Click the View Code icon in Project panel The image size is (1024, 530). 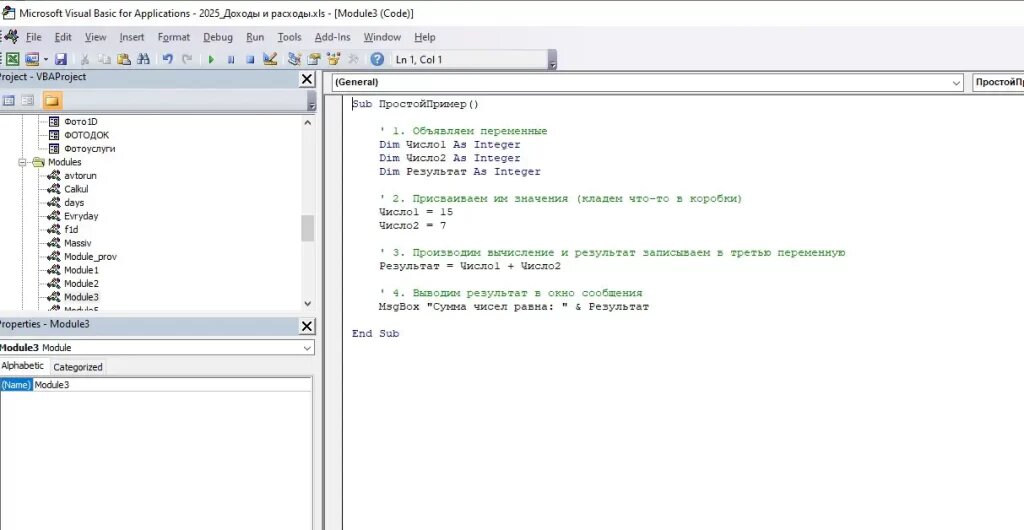pos(8,101)
